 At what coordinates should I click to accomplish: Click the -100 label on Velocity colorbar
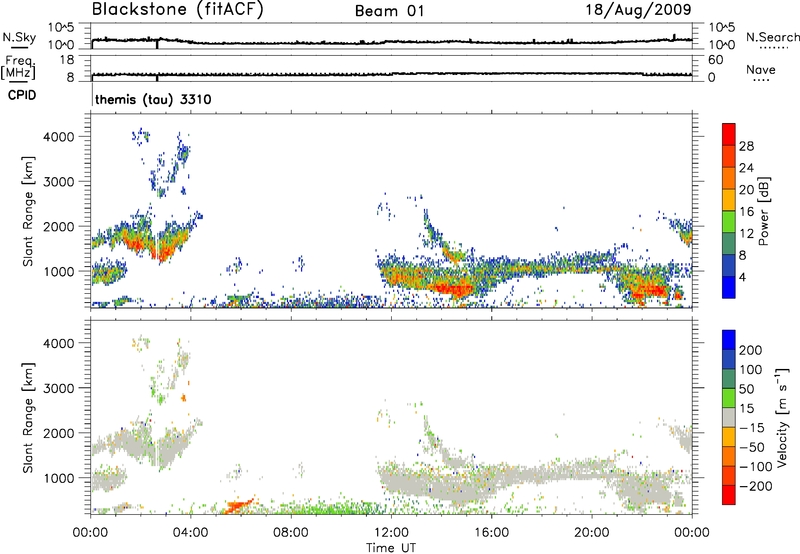click(x=756, y=467)
